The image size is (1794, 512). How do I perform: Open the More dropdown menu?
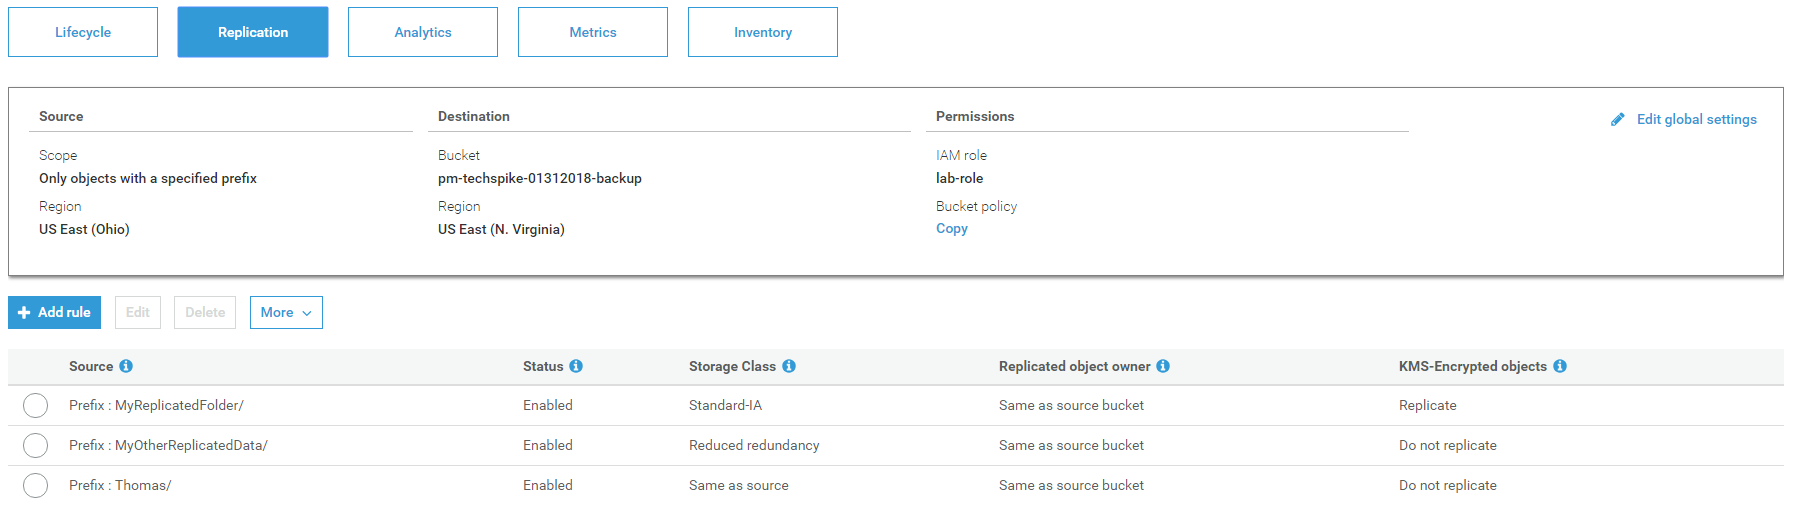286,312
